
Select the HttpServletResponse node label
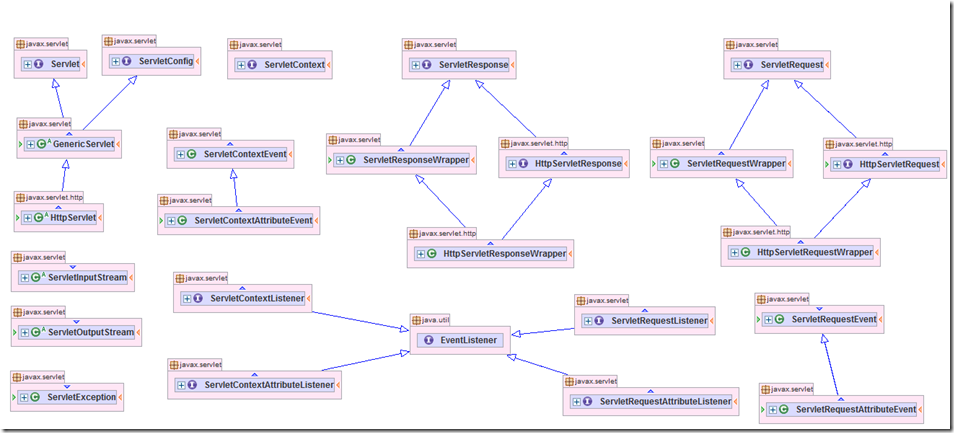[578, 164]
